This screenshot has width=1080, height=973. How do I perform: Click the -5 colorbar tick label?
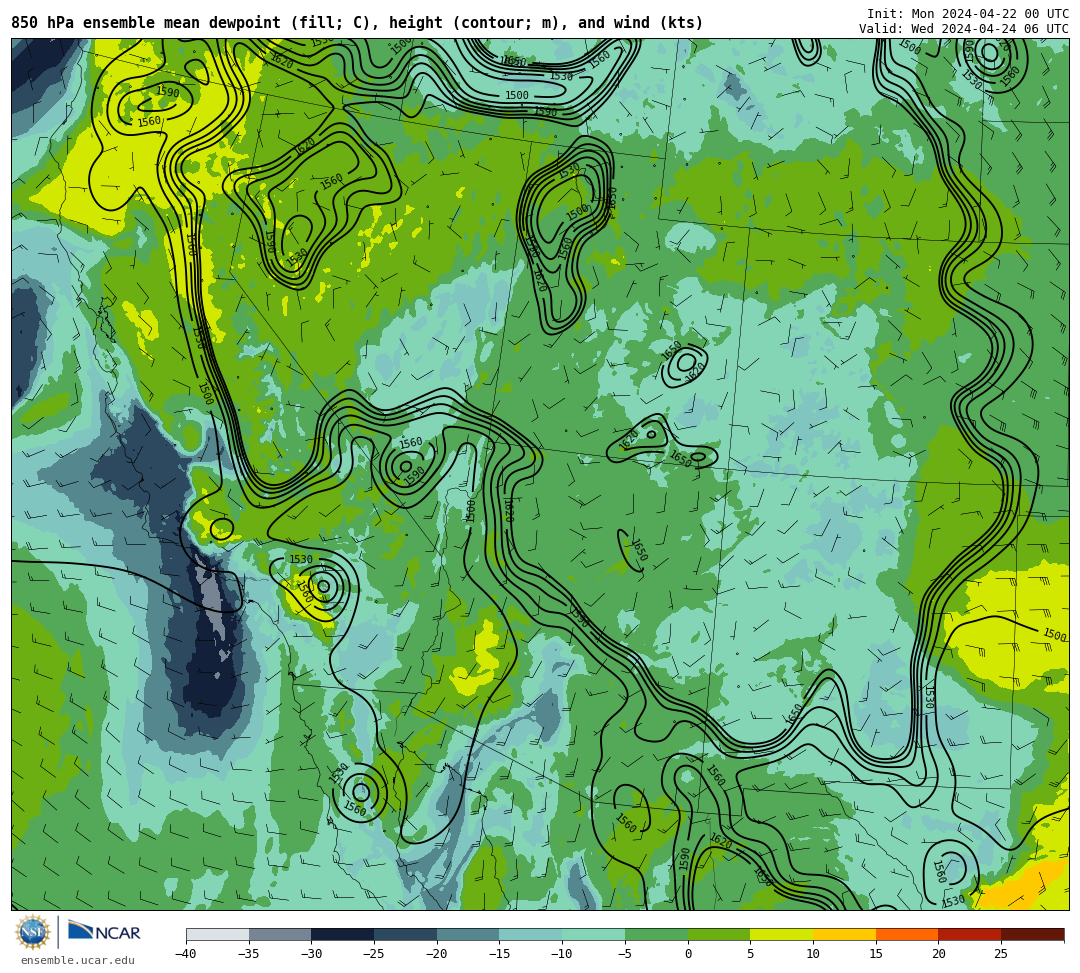click(x=625, y=954)
